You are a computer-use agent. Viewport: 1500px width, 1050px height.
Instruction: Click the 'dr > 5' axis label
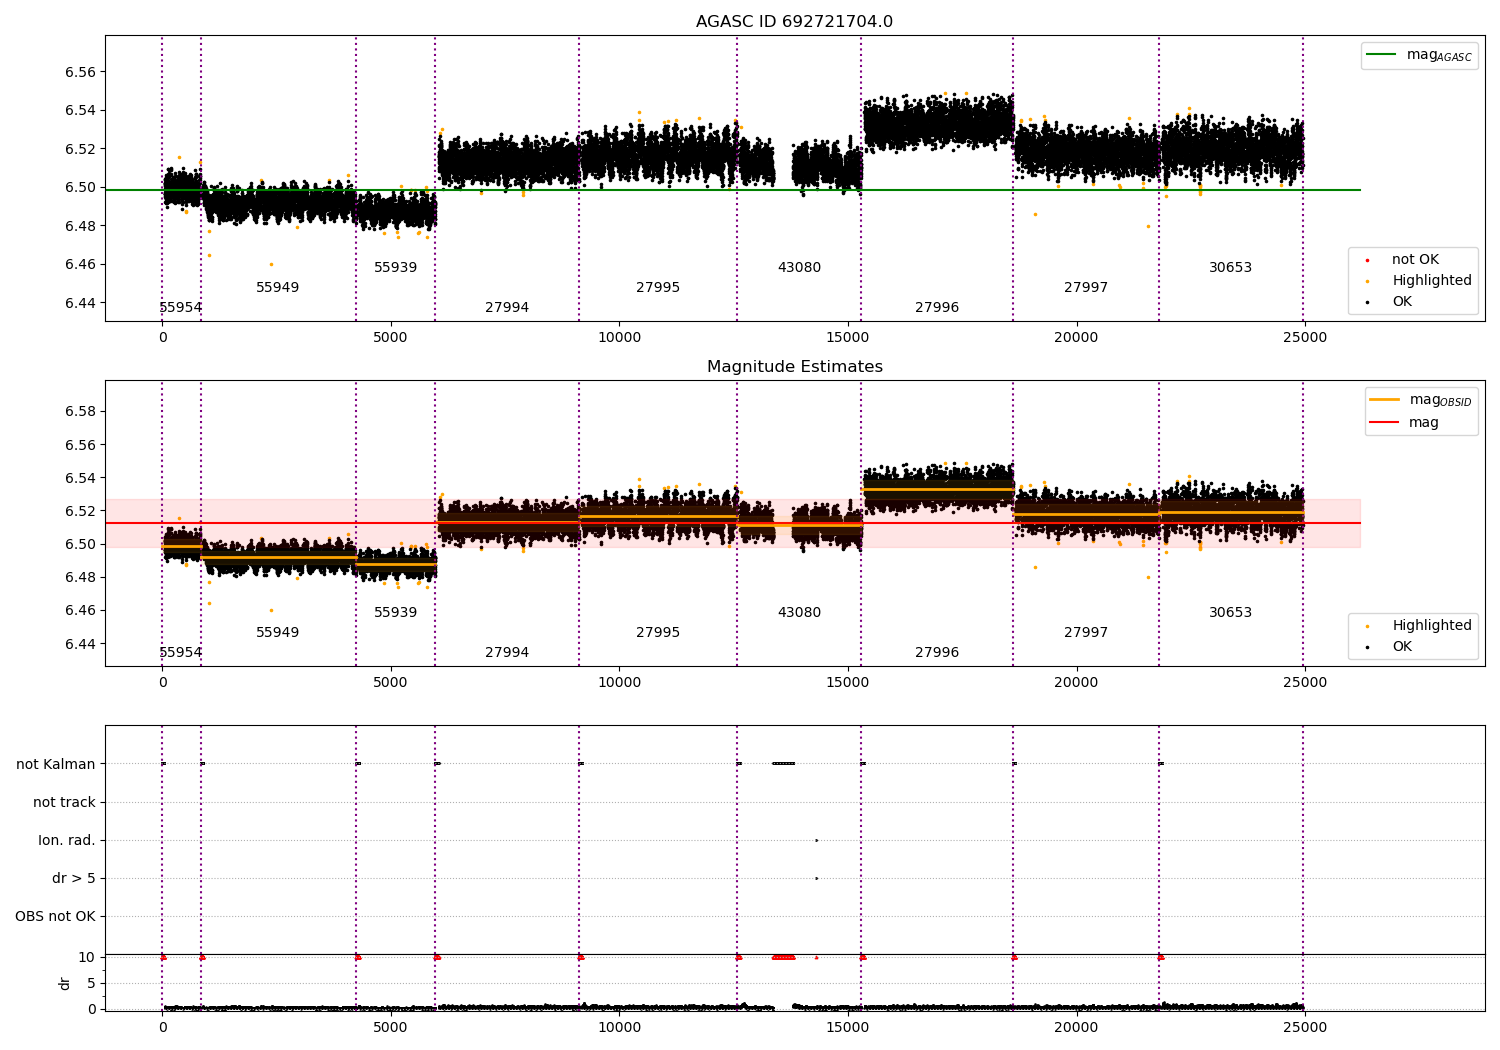pos(74,878)
